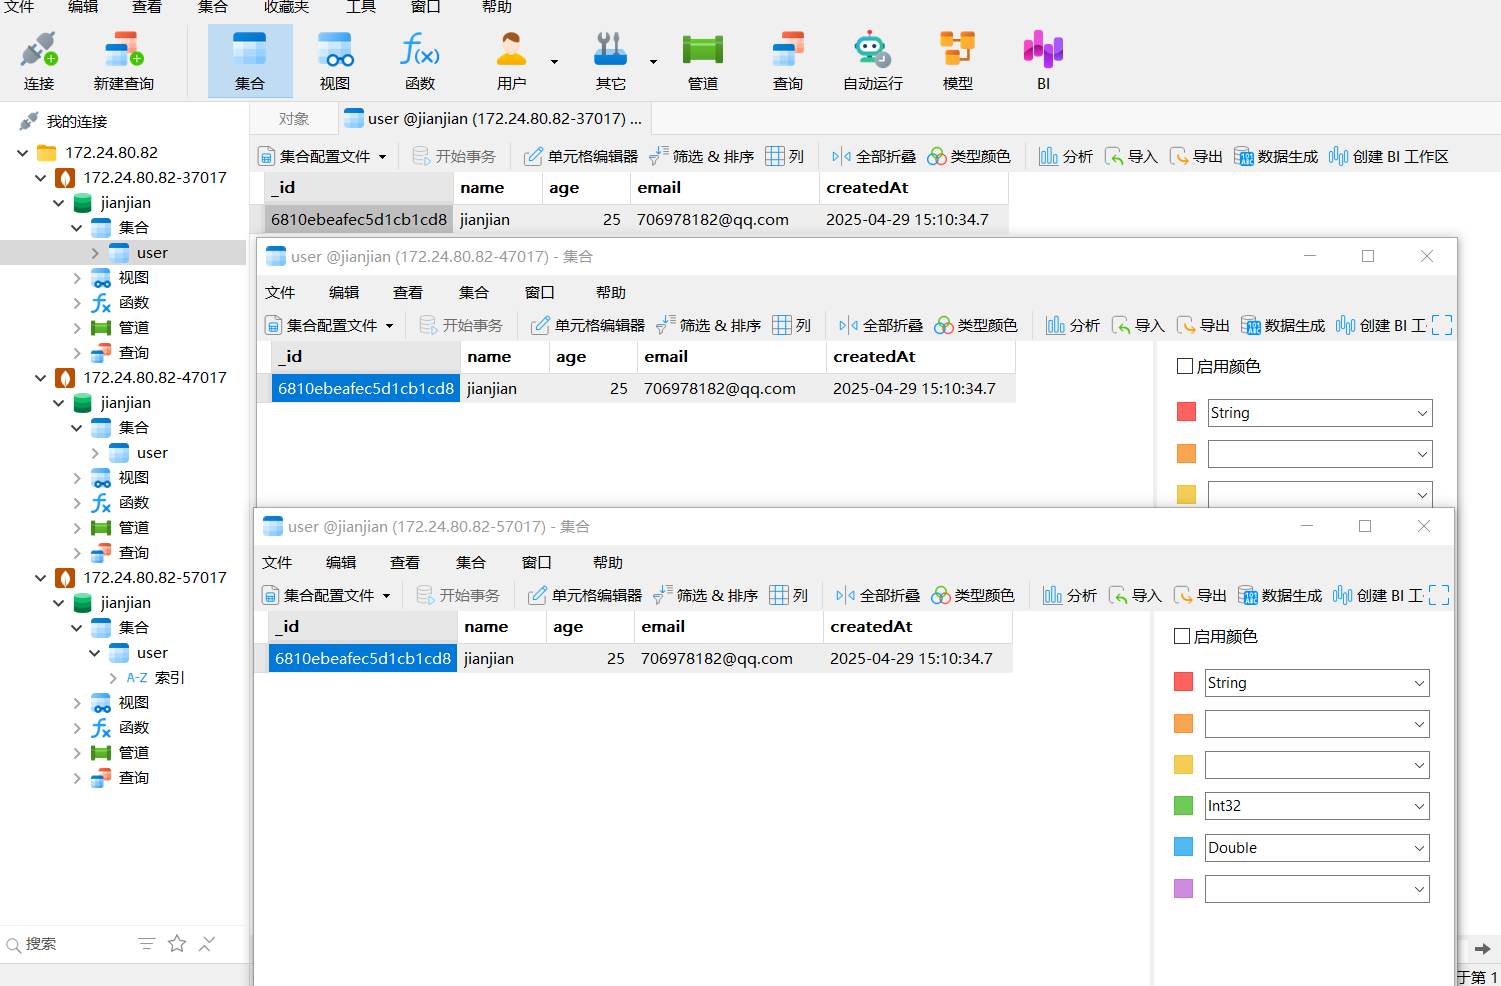Click the age column header in 57017 window
Viewport: 1501px width, 986px height.
[x=590, y=627]
